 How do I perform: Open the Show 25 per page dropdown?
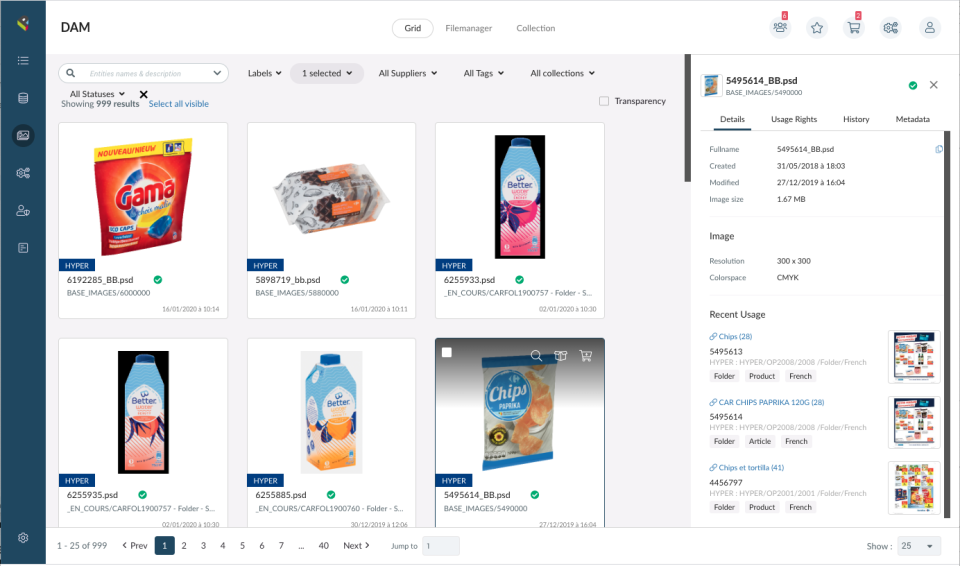coord(917,546)
